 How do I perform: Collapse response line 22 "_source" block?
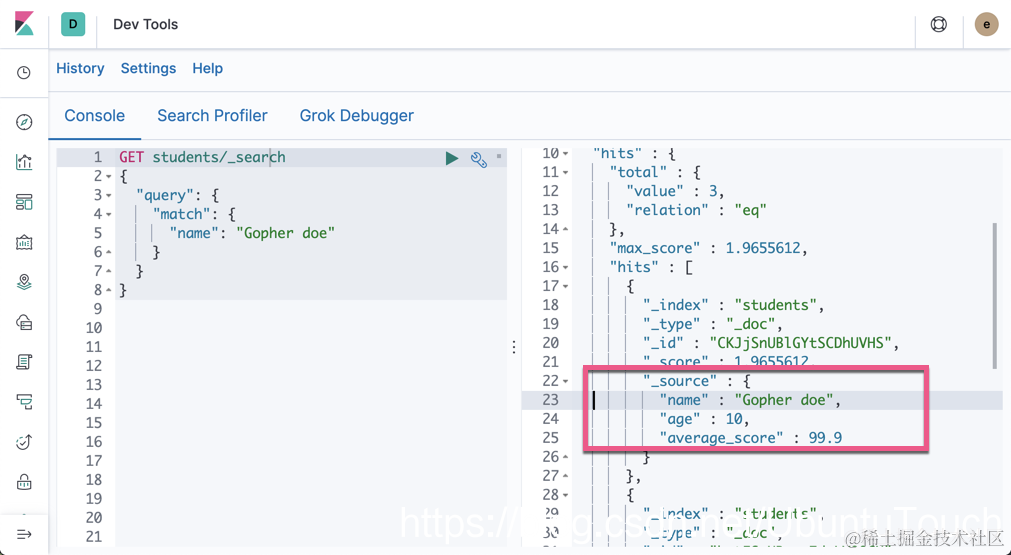[565, 381]
